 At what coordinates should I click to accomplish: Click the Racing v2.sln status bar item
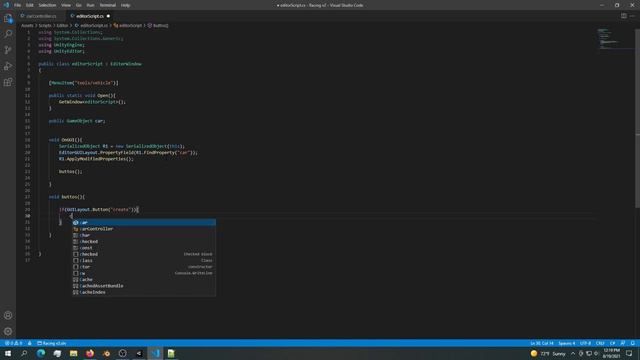(x=52, y=343)
